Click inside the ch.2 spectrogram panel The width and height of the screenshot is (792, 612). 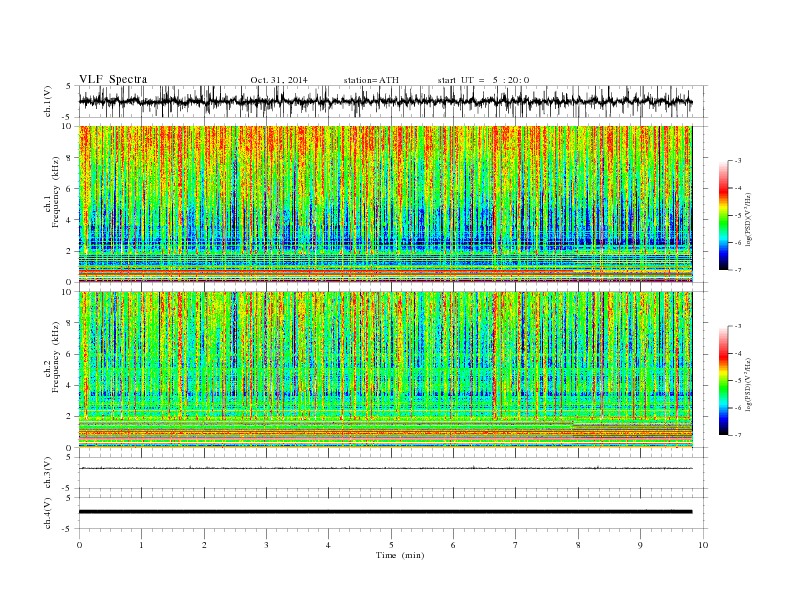point(385,370)
